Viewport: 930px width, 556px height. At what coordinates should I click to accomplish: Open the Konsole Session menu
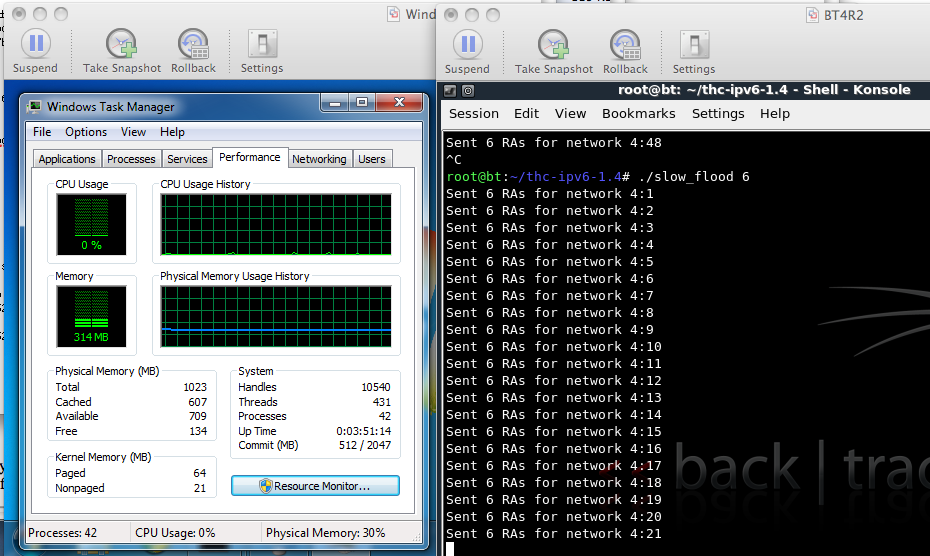tap(473, 113)
